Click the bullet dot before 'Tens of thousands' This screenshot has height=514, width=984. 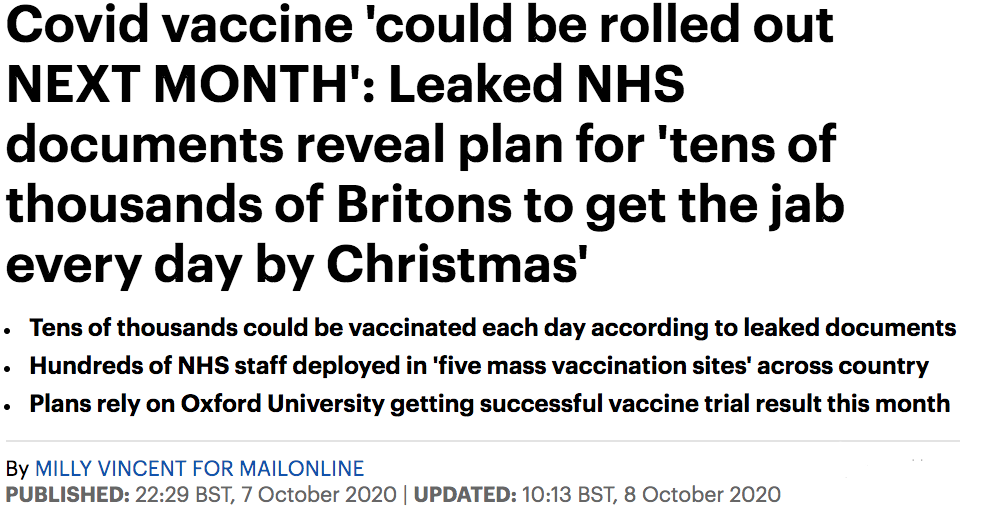pos(8,330)
